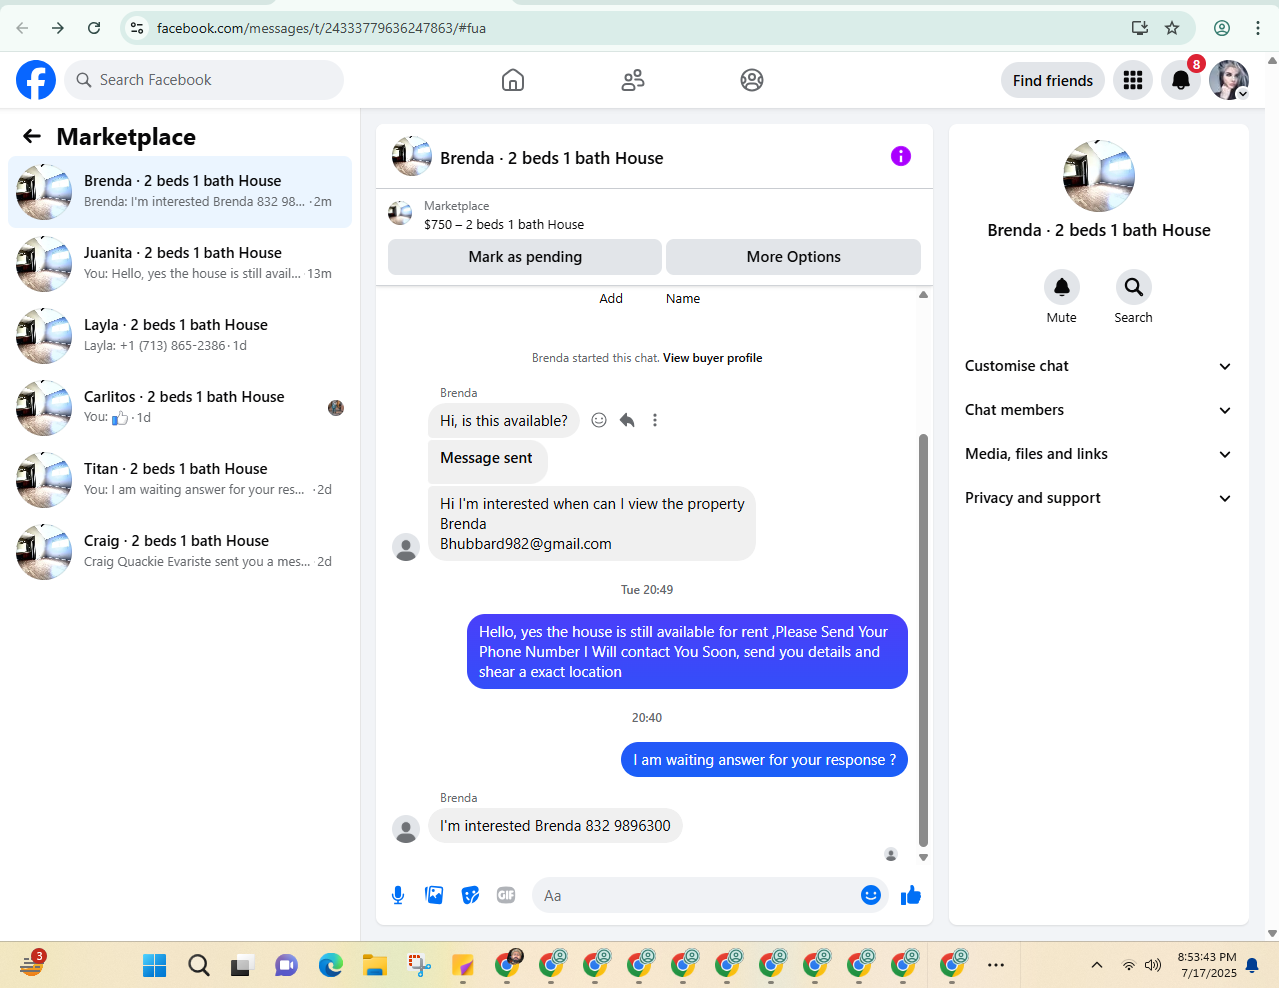1279x988 pixels.
Task: Open the account profile picture menu
Action: click(1229, 80)
